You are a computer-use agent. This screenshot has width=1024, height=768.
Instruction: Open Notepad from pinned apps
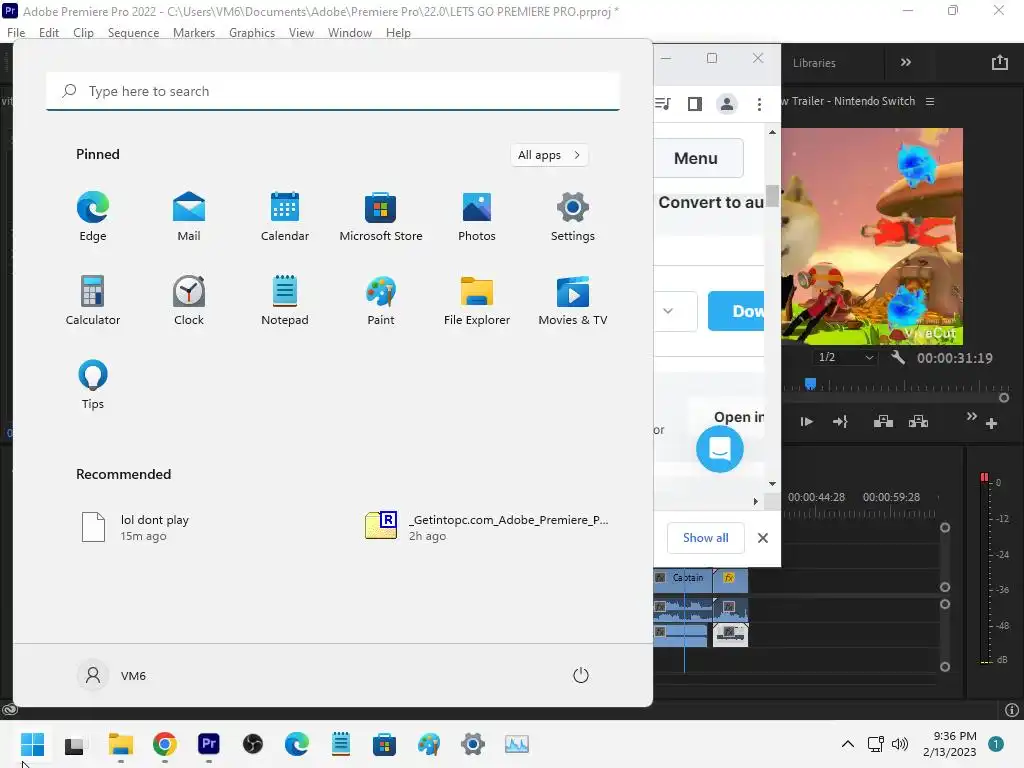285,301
